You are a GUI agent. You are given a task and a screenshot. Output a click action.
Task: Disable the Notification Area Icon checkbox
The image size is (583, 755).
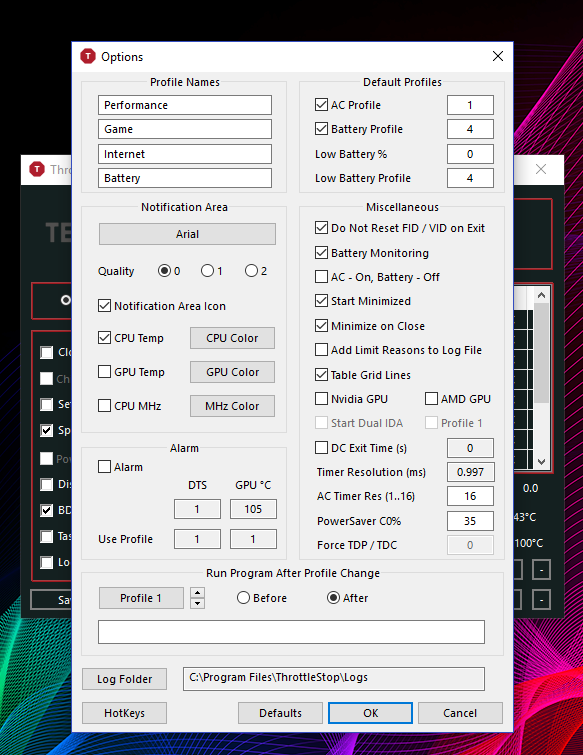[104, 306]
